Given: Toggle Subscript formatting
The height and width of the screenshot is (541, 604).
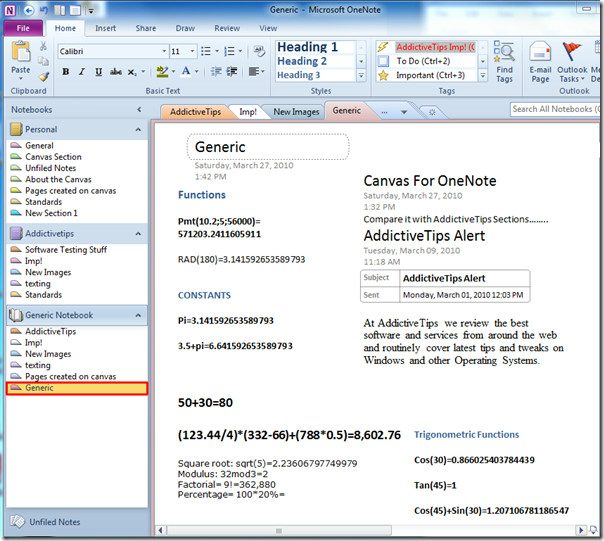Looking at the screenshot, I should point(132,72).
